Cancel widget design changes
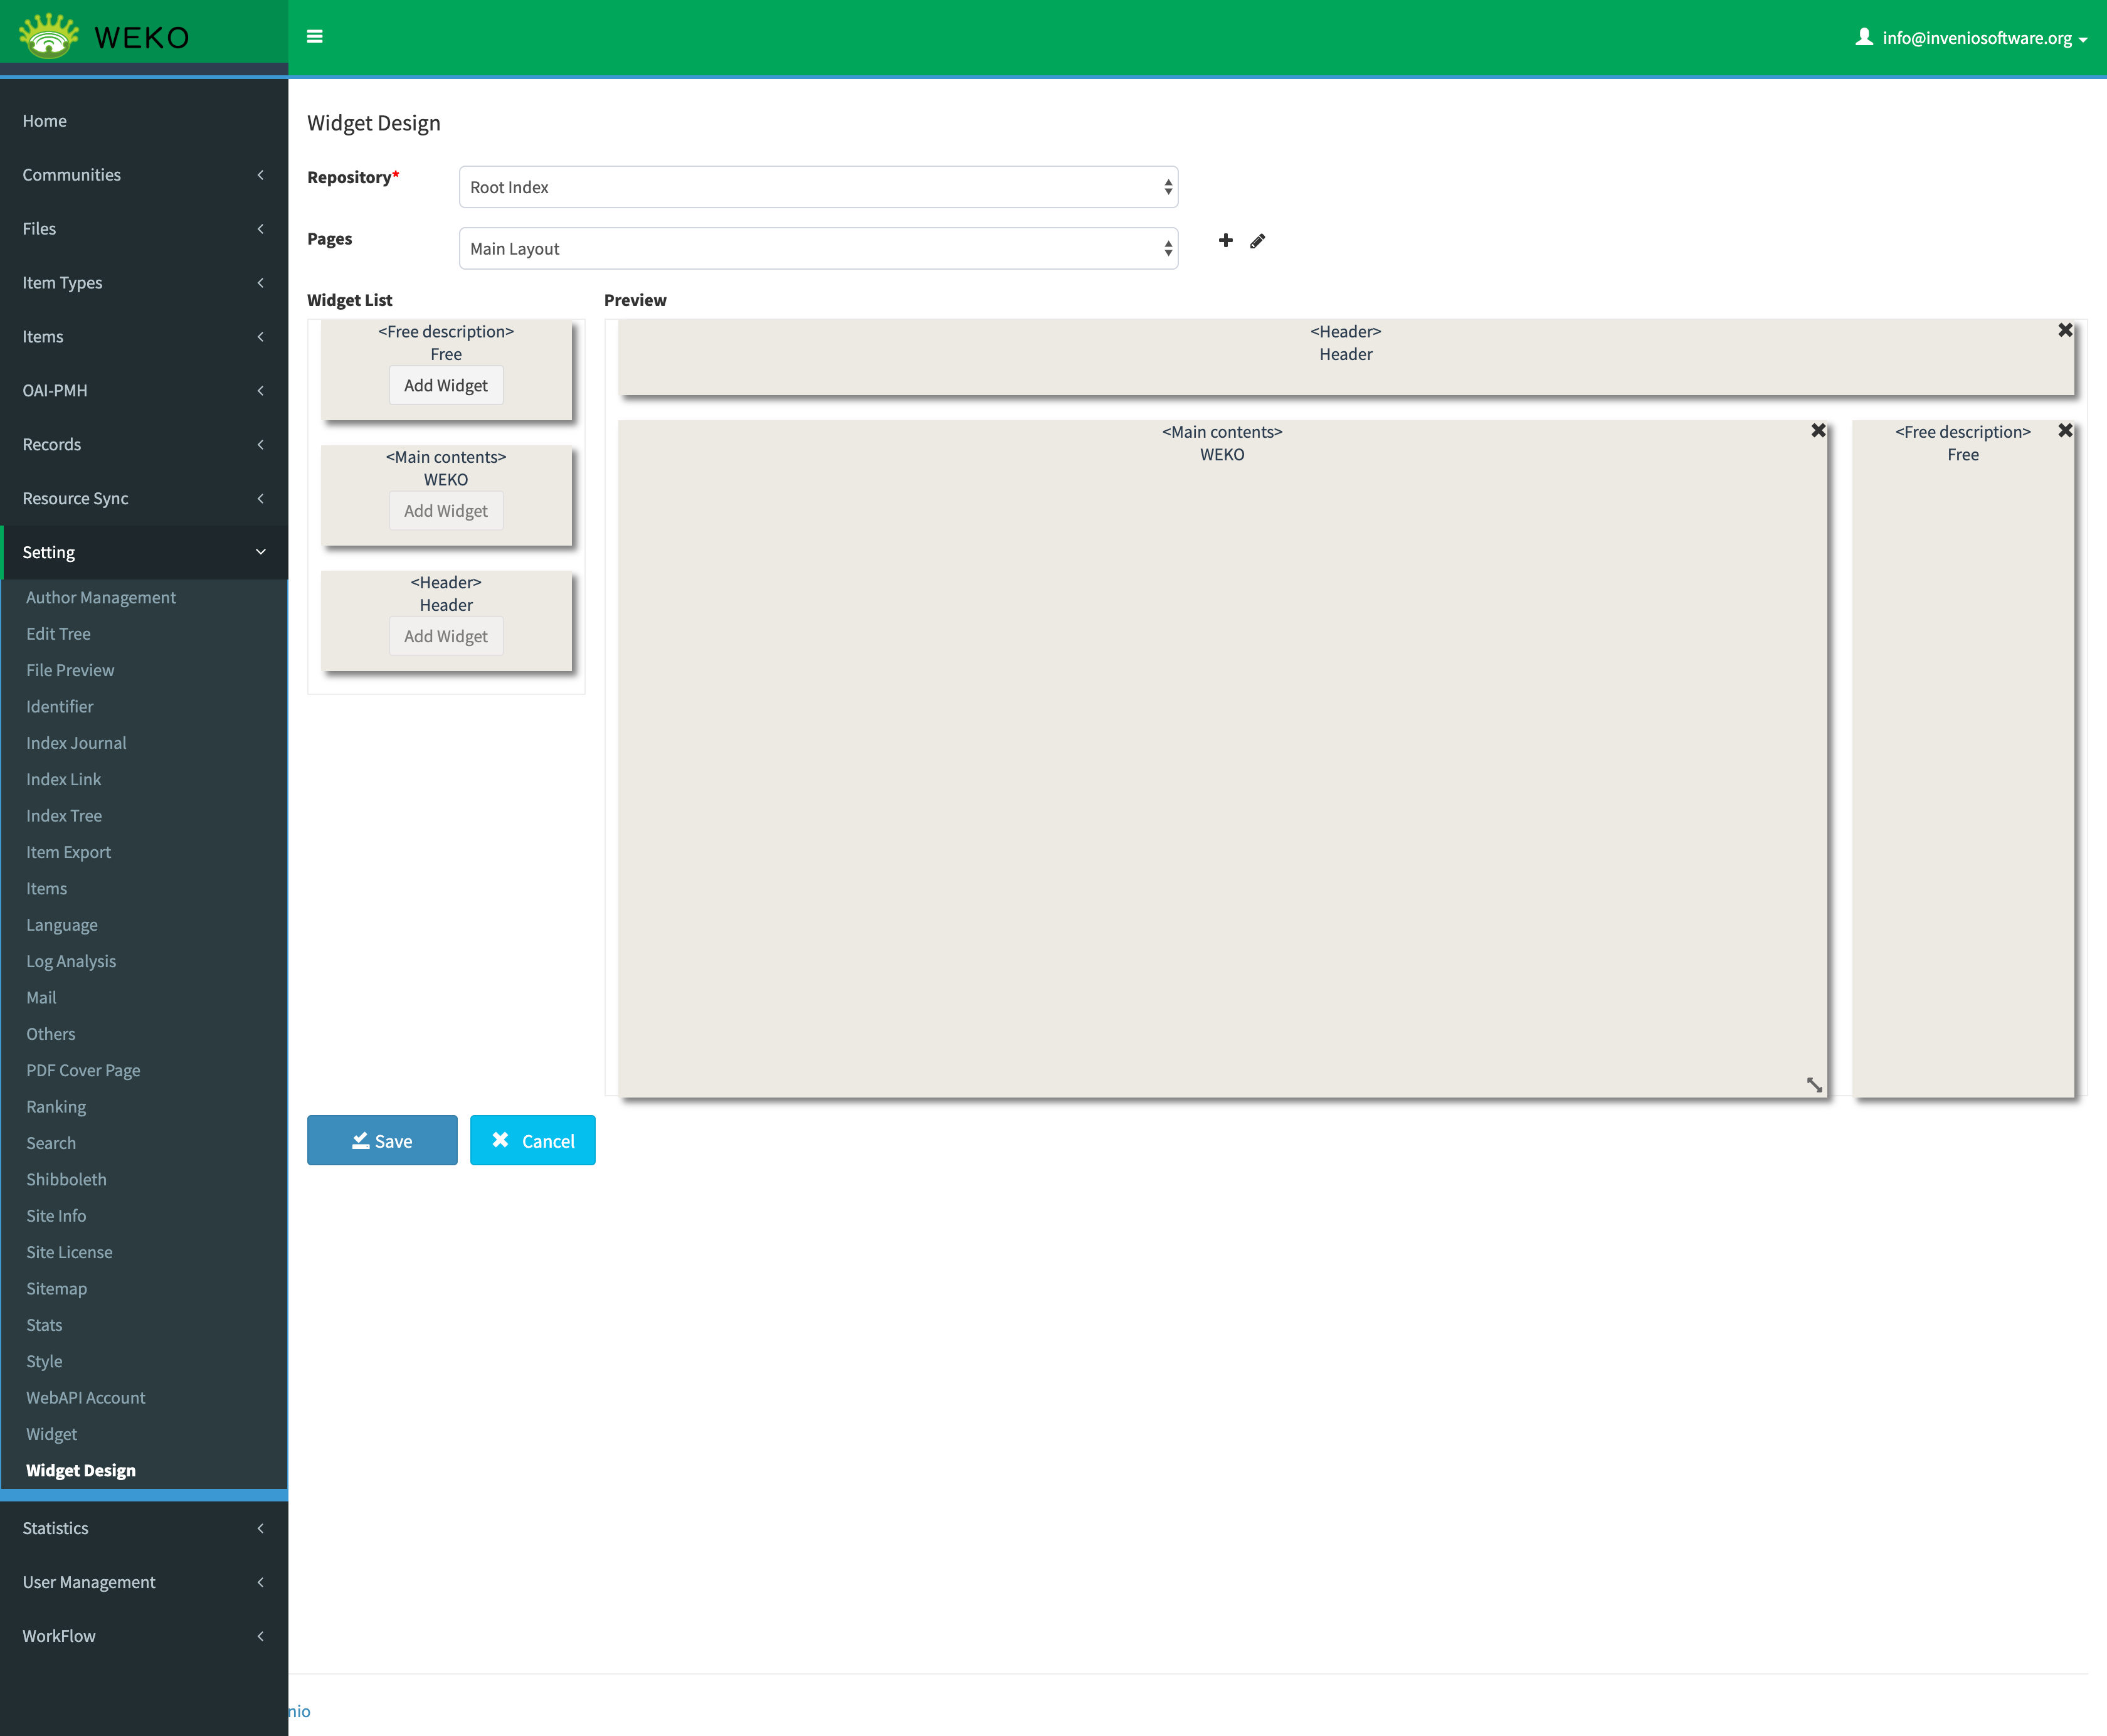This screenshot has width=2107, height=1736. pos(532,1140)
